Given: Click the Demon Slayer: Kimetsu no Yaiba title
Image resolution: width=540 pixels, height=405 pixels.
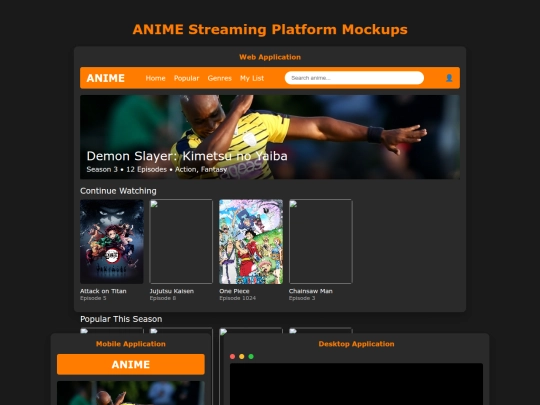Looking at the screenshot, I should 187,156.
